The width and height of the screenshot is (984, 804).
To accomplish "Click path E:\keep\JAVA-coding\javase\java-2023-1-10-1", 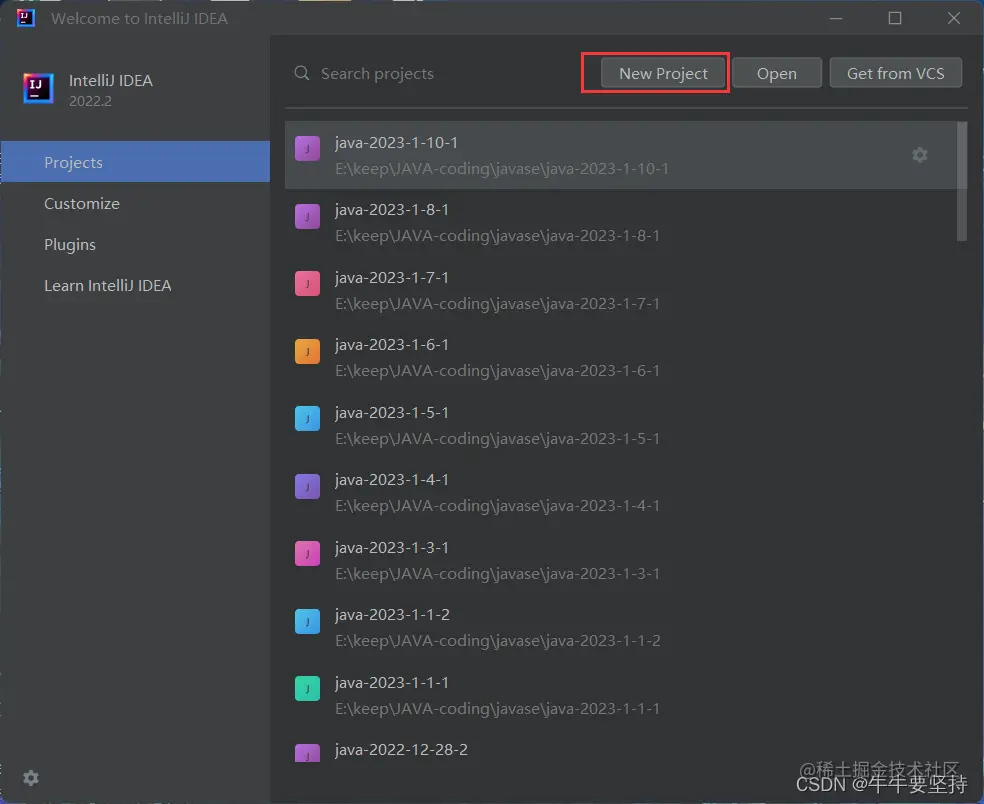I will pyautogui.click(x=501, y=169).
